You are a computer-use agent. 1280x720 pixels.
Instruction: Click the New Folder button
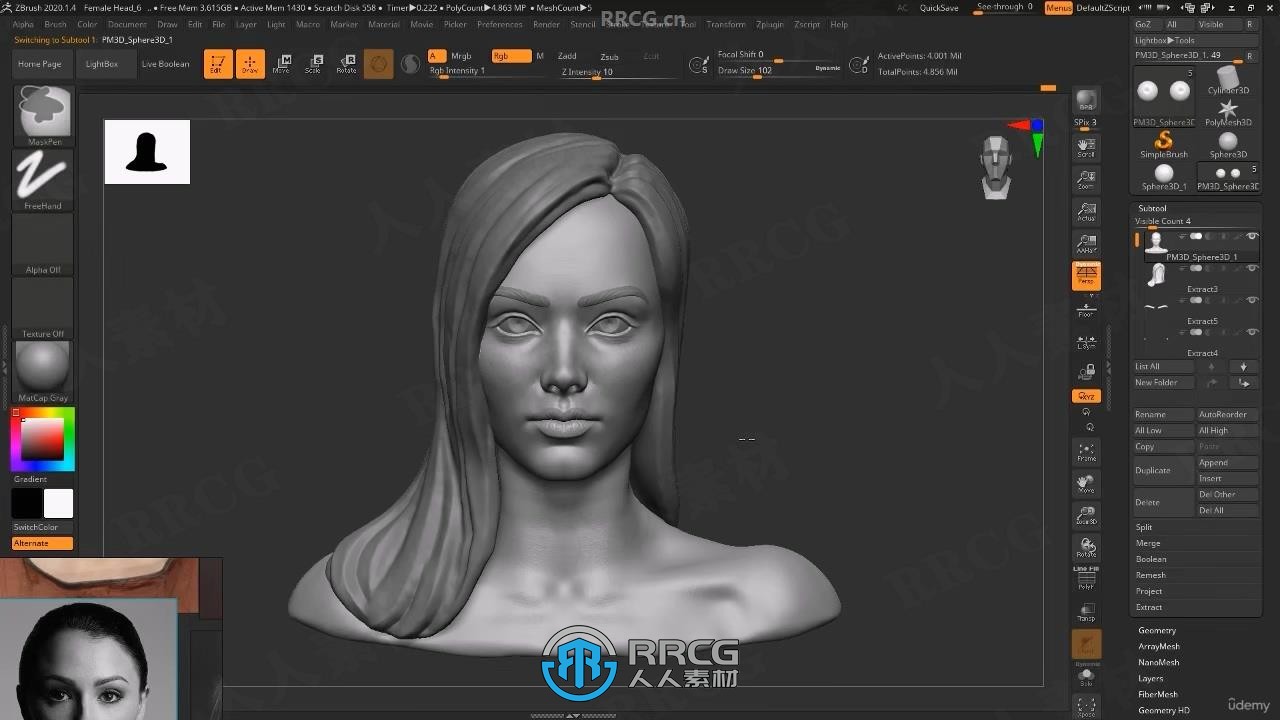tap(1164, 383)
